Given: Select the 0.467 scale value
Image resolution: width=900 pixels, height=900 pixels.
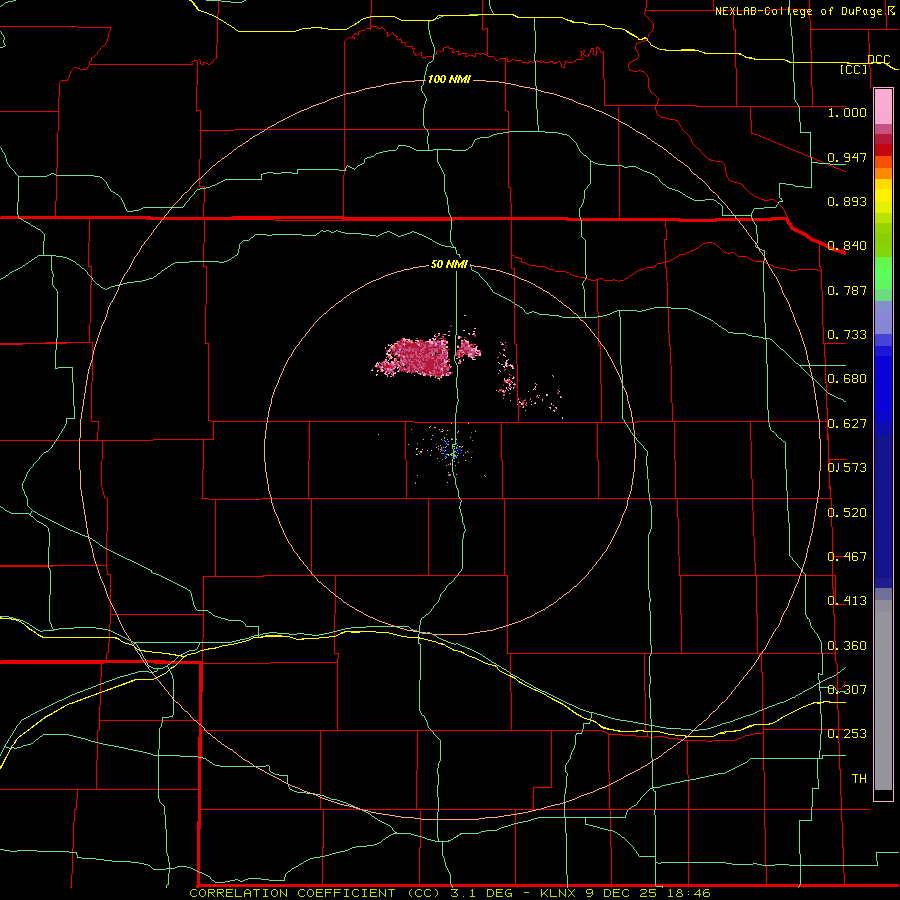Looking at the screenshot, I should (847, 557).
